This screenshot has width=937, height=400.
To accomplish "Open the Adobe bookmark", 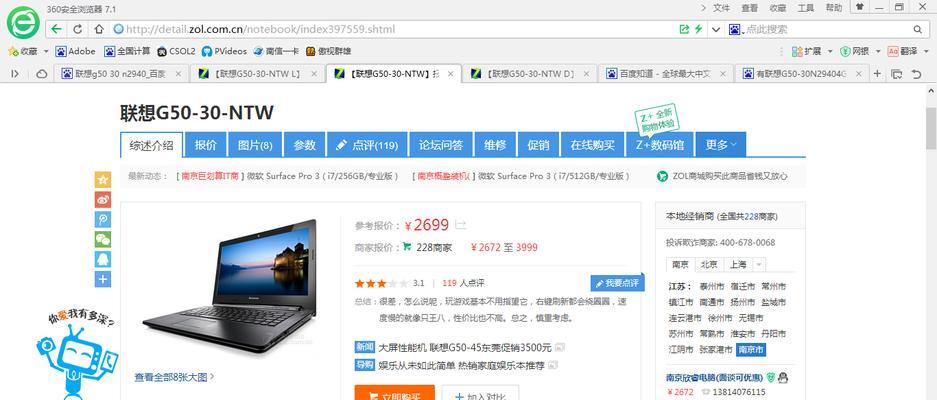I will [x=75, y=51].
